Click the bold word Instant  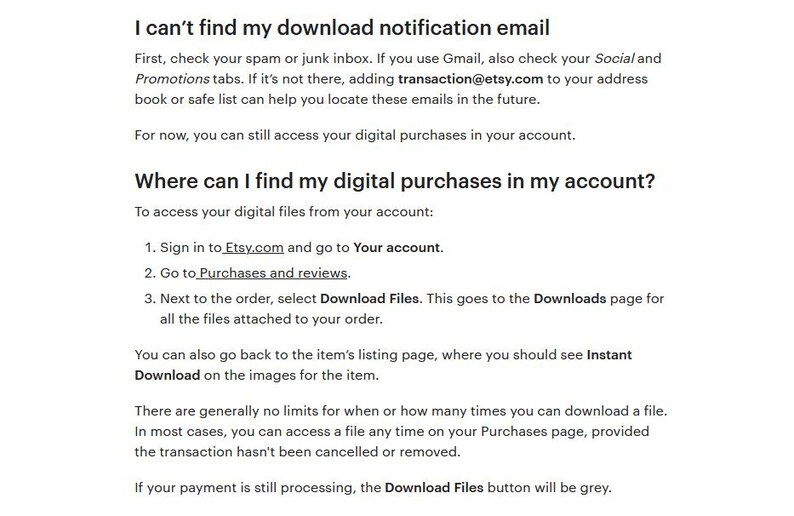(609, 355)
